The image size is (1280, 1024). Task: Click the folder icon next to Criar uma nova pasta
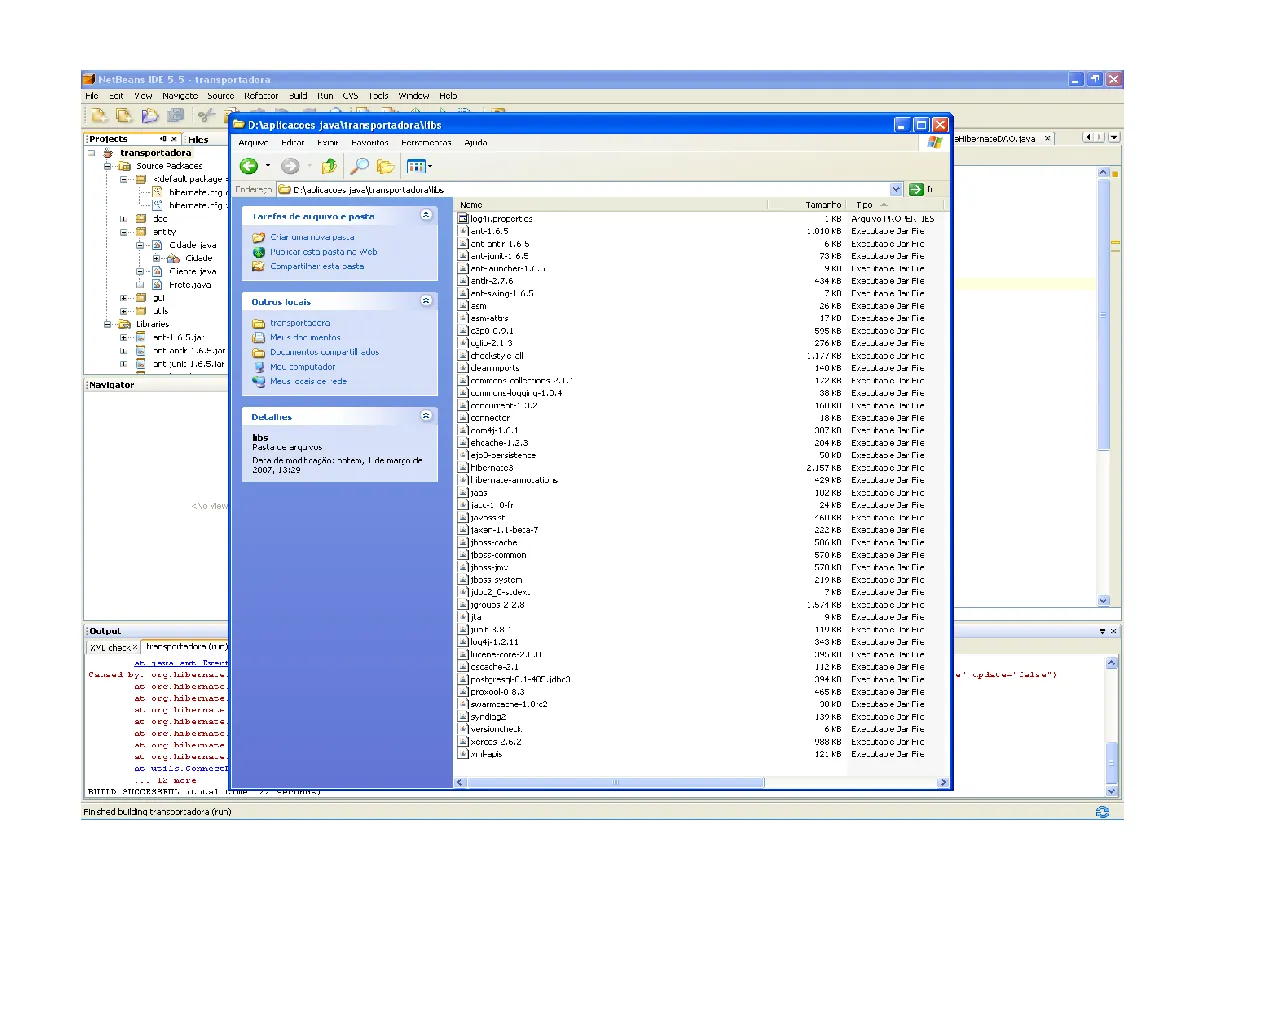click(259, 238)
